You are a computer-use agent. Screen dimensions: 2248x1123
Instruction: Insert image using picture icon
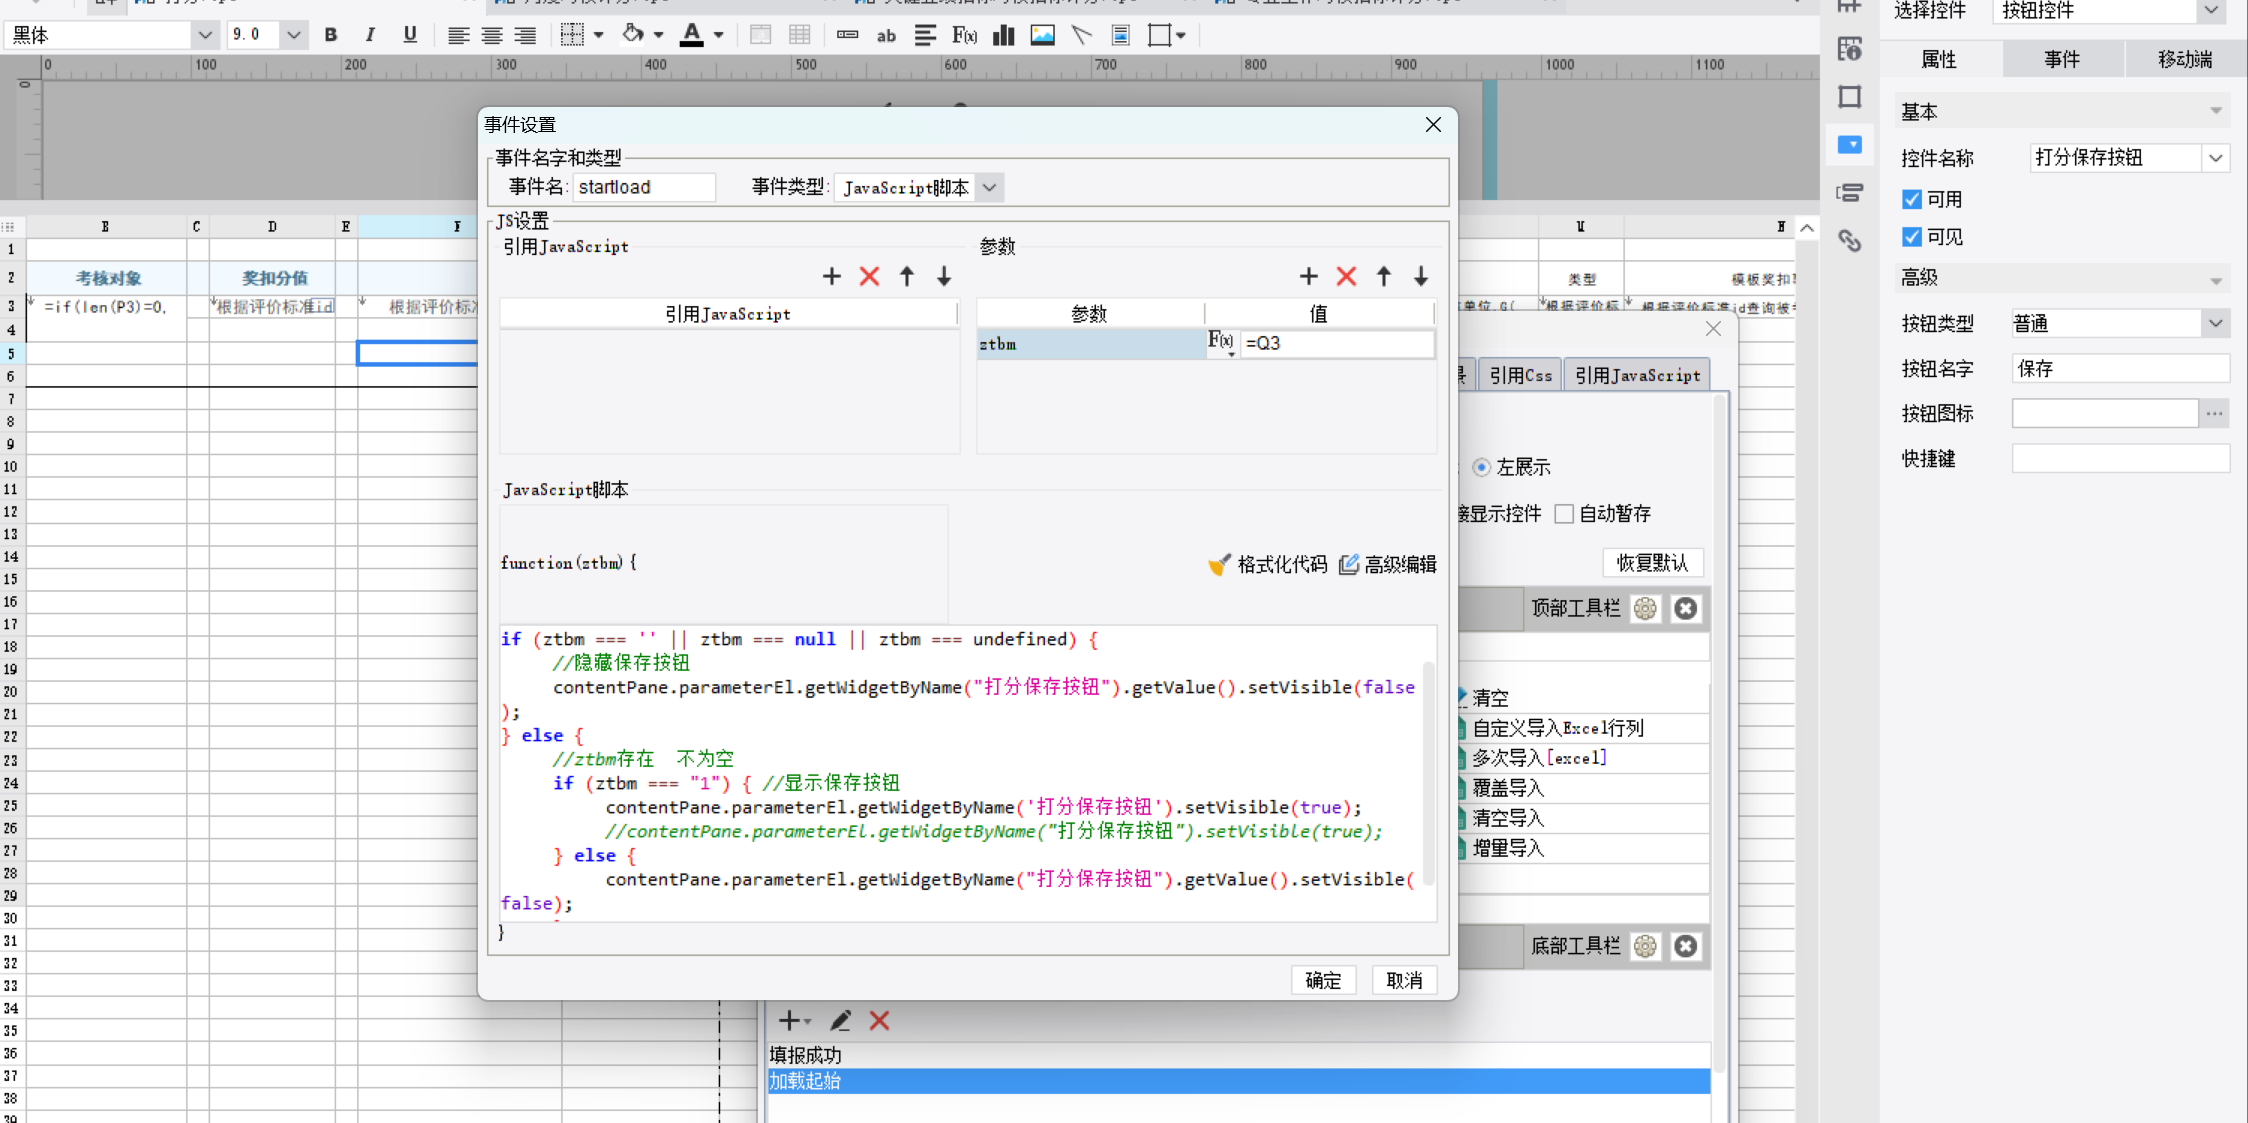1042,35
